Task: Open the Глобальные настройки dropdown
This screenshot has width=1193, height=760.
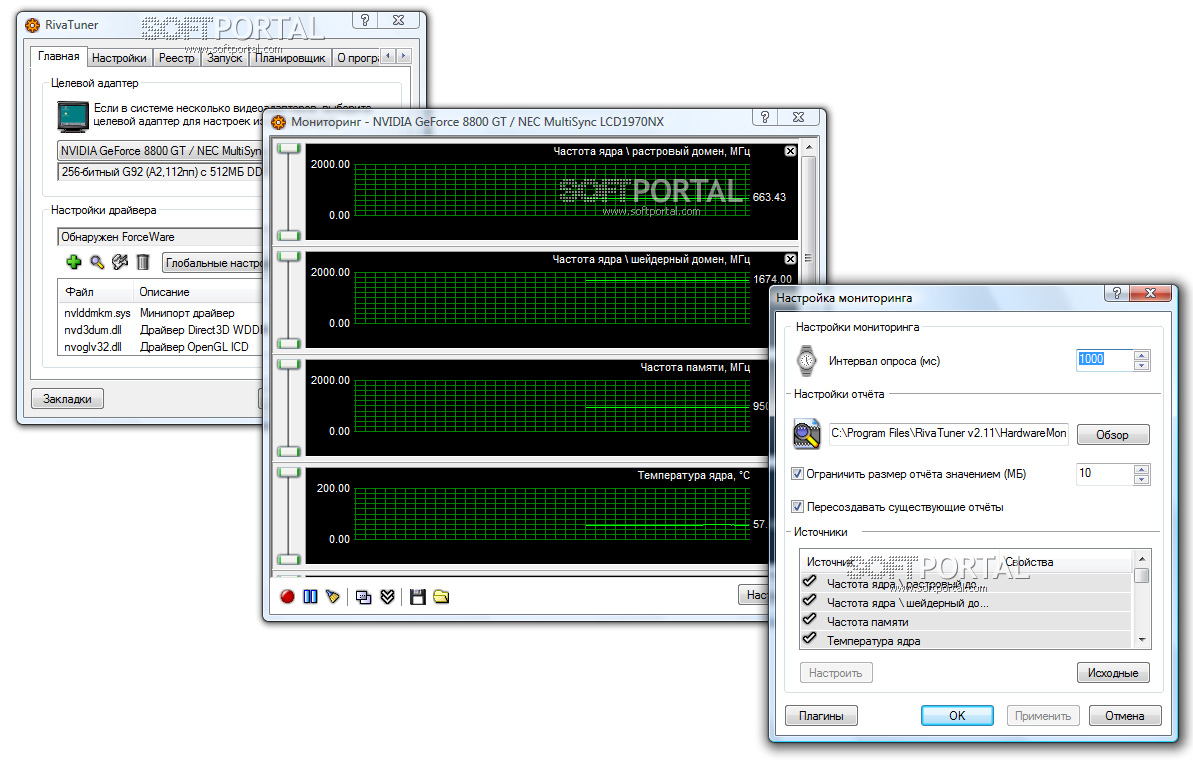Action: 212,262
